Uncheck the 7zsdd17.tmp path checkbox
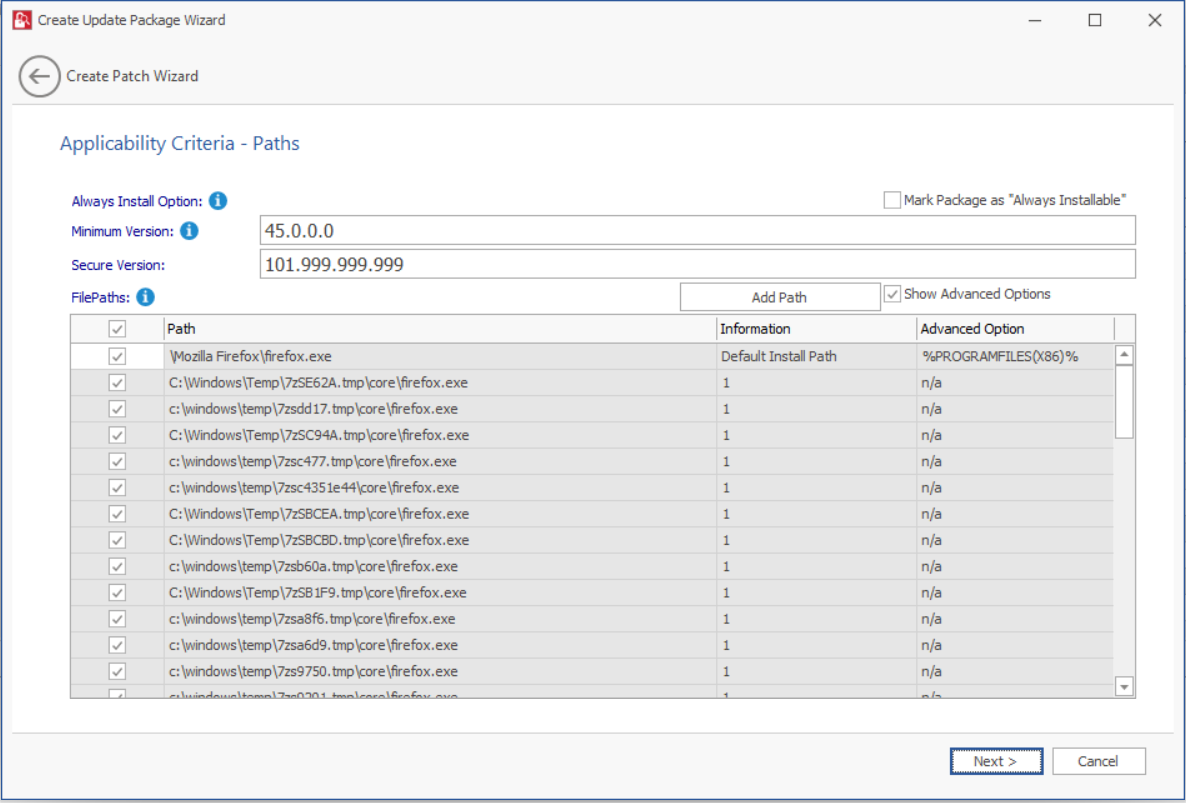This screenshot has width=1186, height=803. pyautogui.click(x=117, y=409)
